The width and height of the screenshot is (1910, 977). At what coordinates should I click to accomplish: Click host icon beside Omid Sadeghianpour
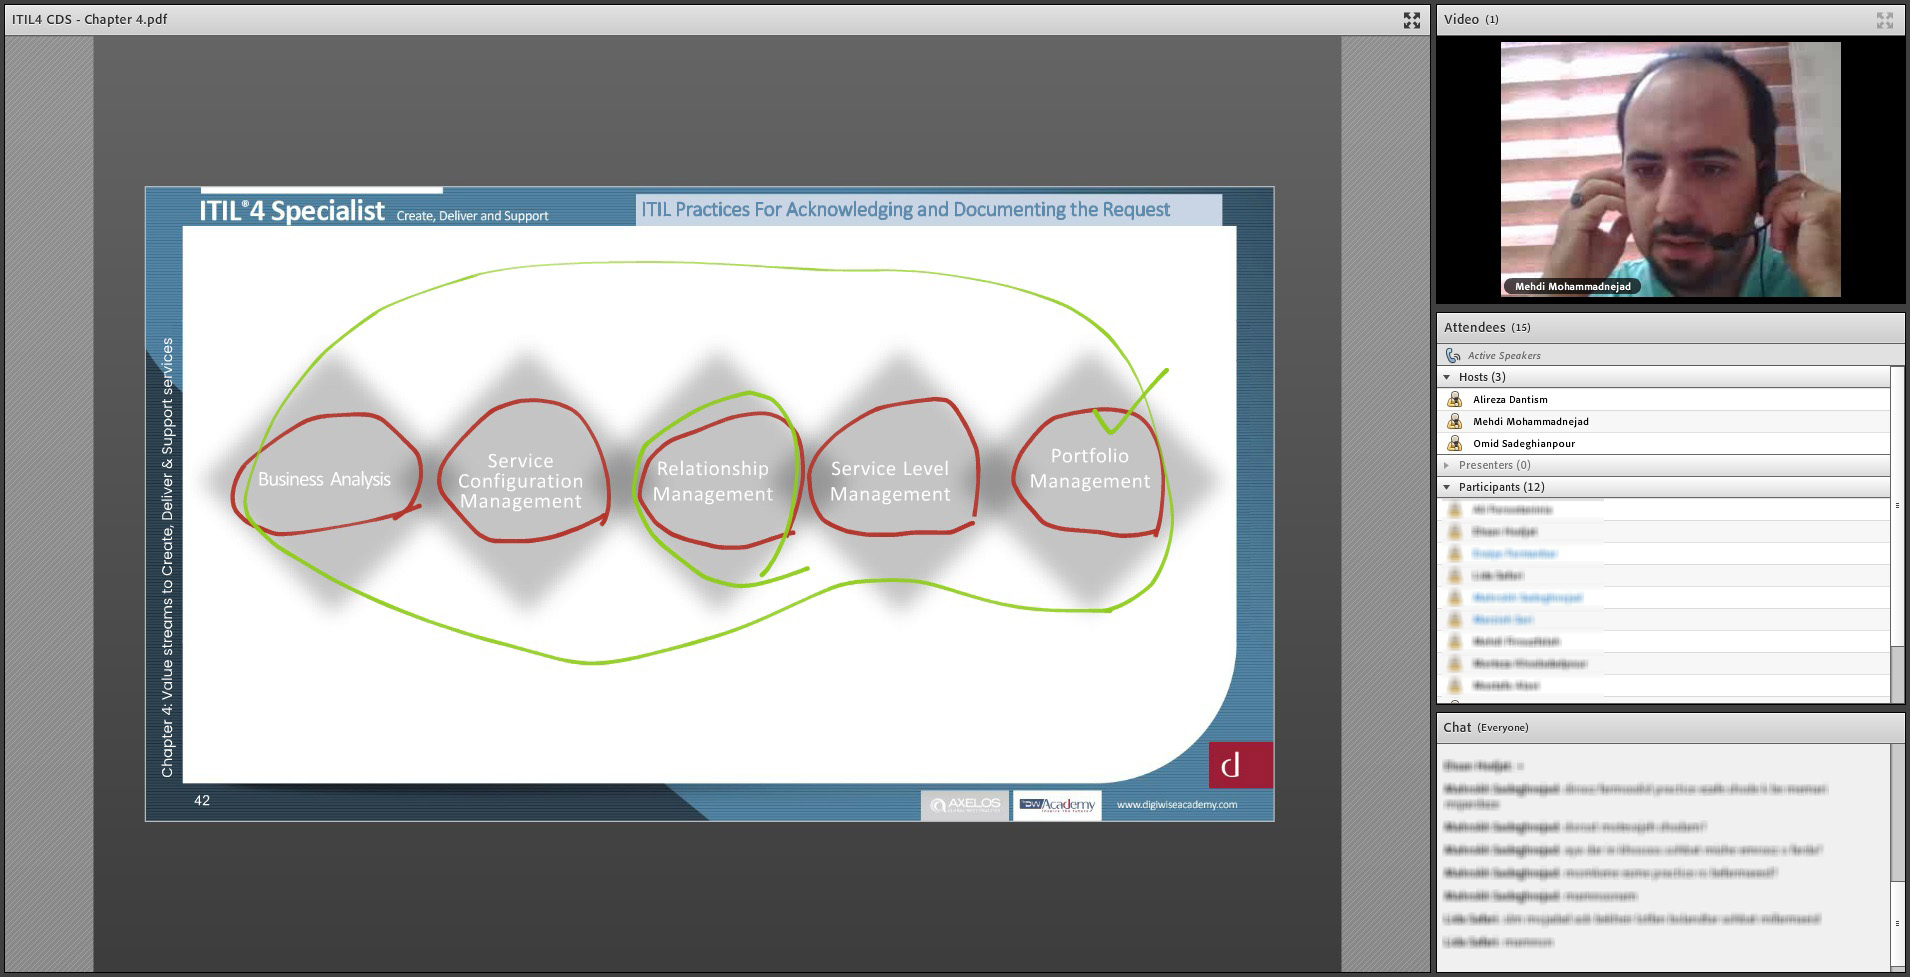pyautogui.click(x=1455, y=443)
